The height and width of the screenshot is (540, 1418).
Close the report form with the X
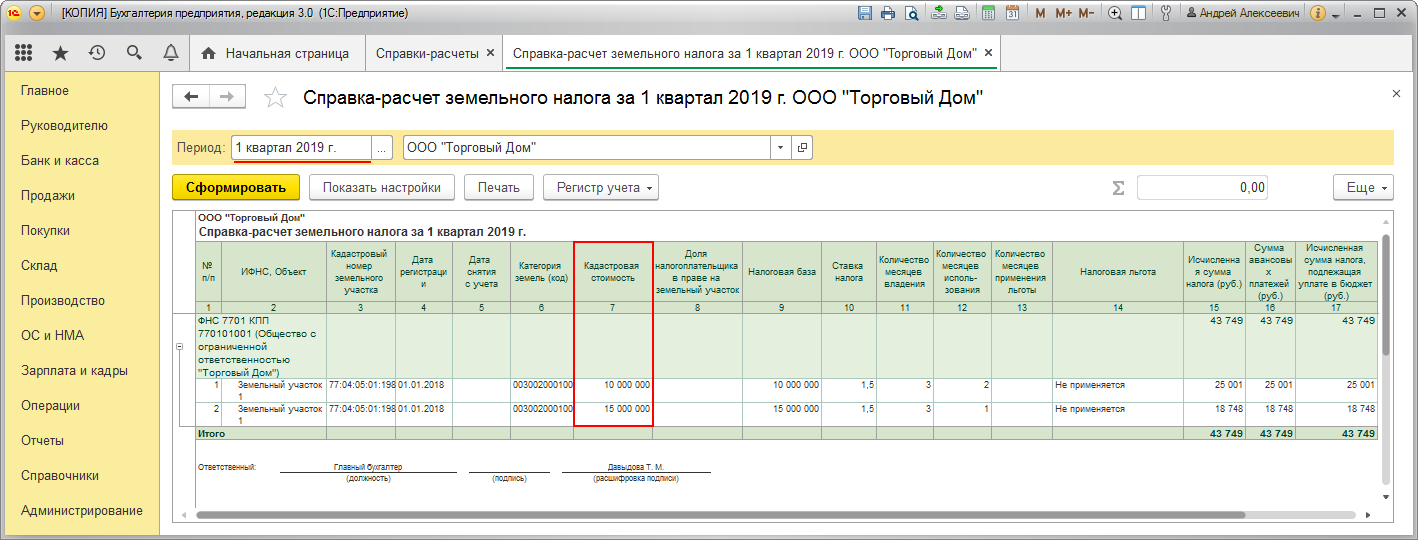tap(1396, 93)
